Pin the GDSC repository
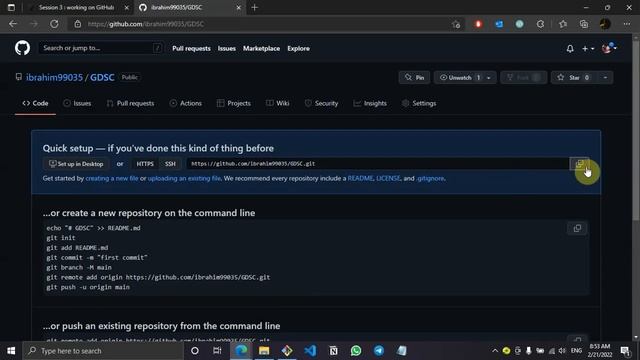The height and width of the screenshot is (360, 640). tap(414, 78)
